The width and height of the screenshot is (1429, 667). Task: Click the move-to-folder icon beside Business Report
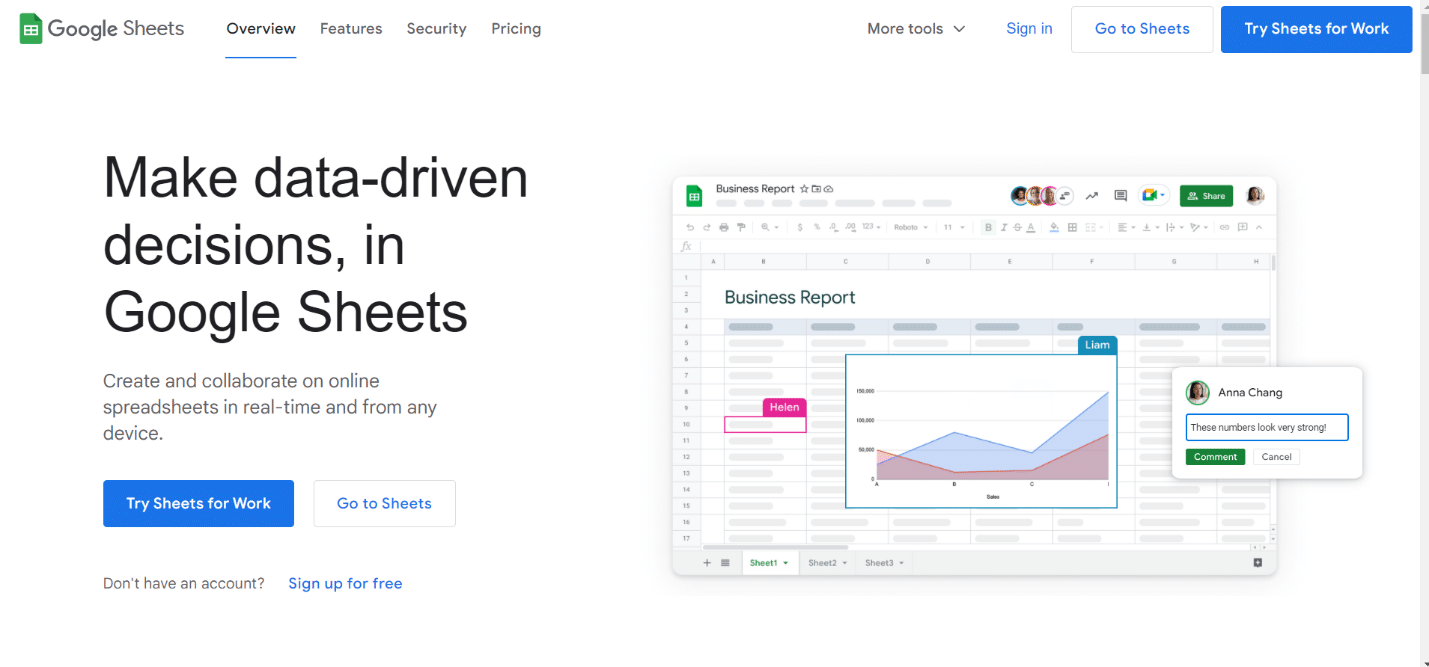(x=816, y=189)
